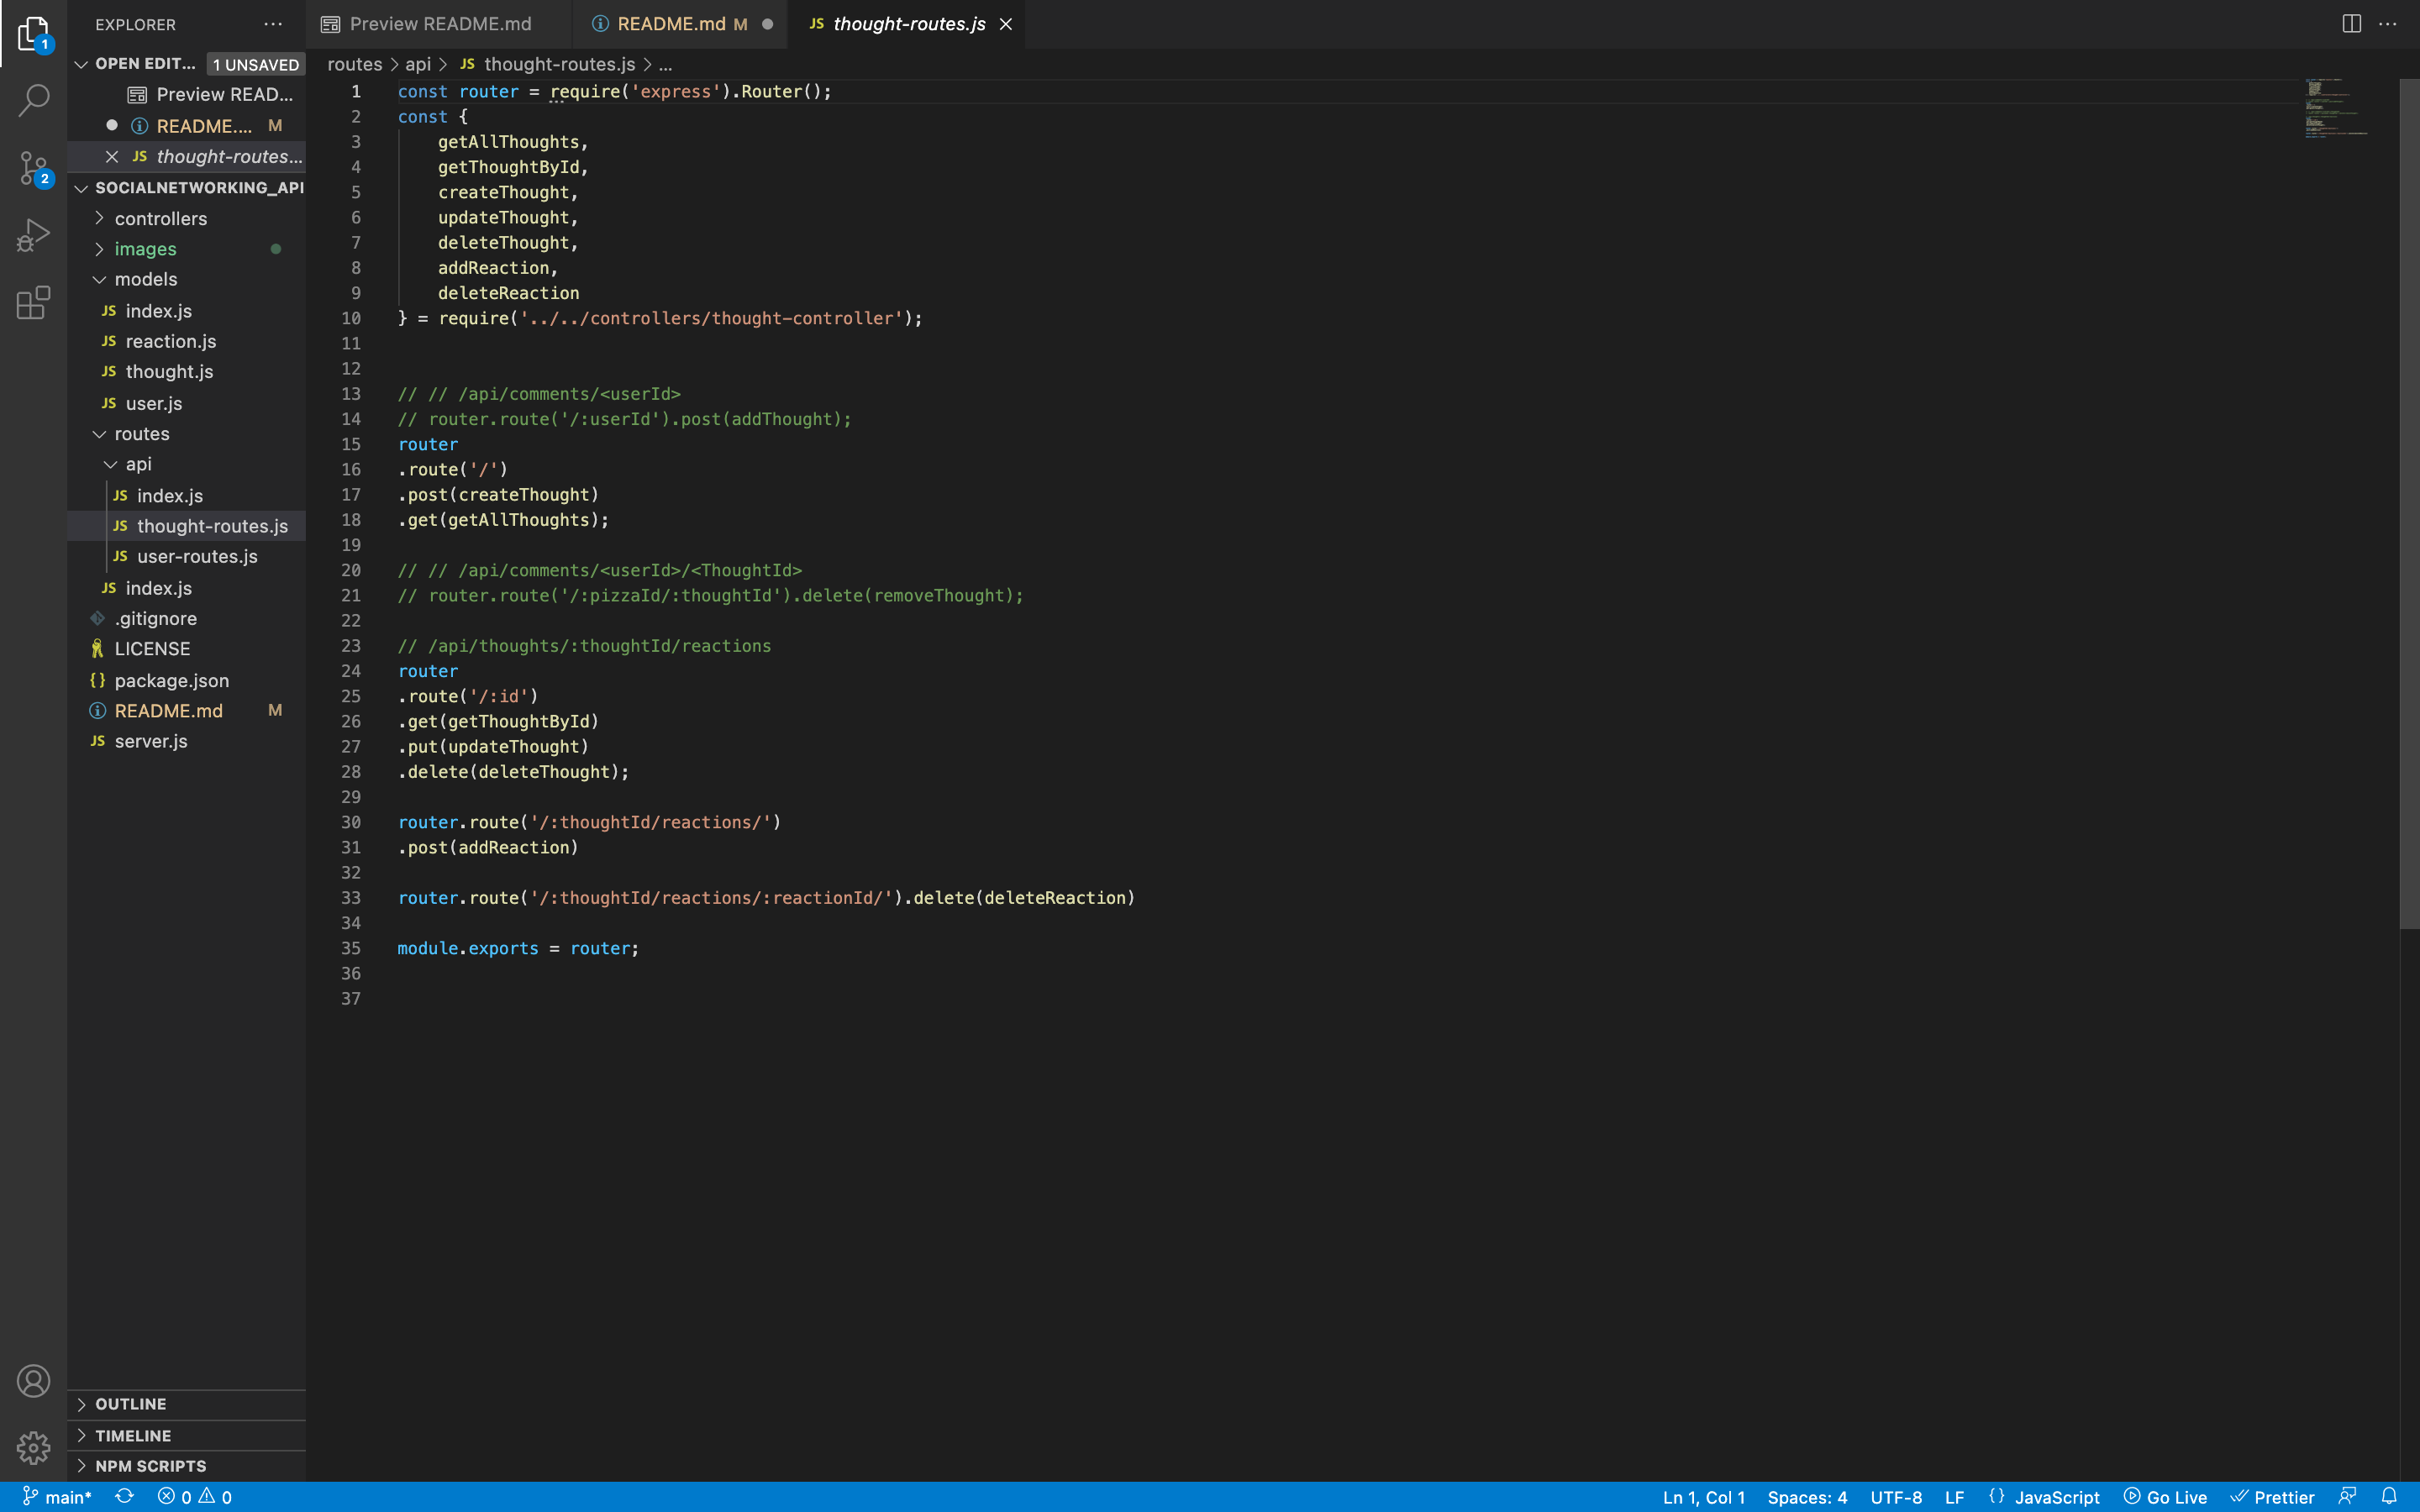
Task: Collapse the models folder
Action: point(145,279)
